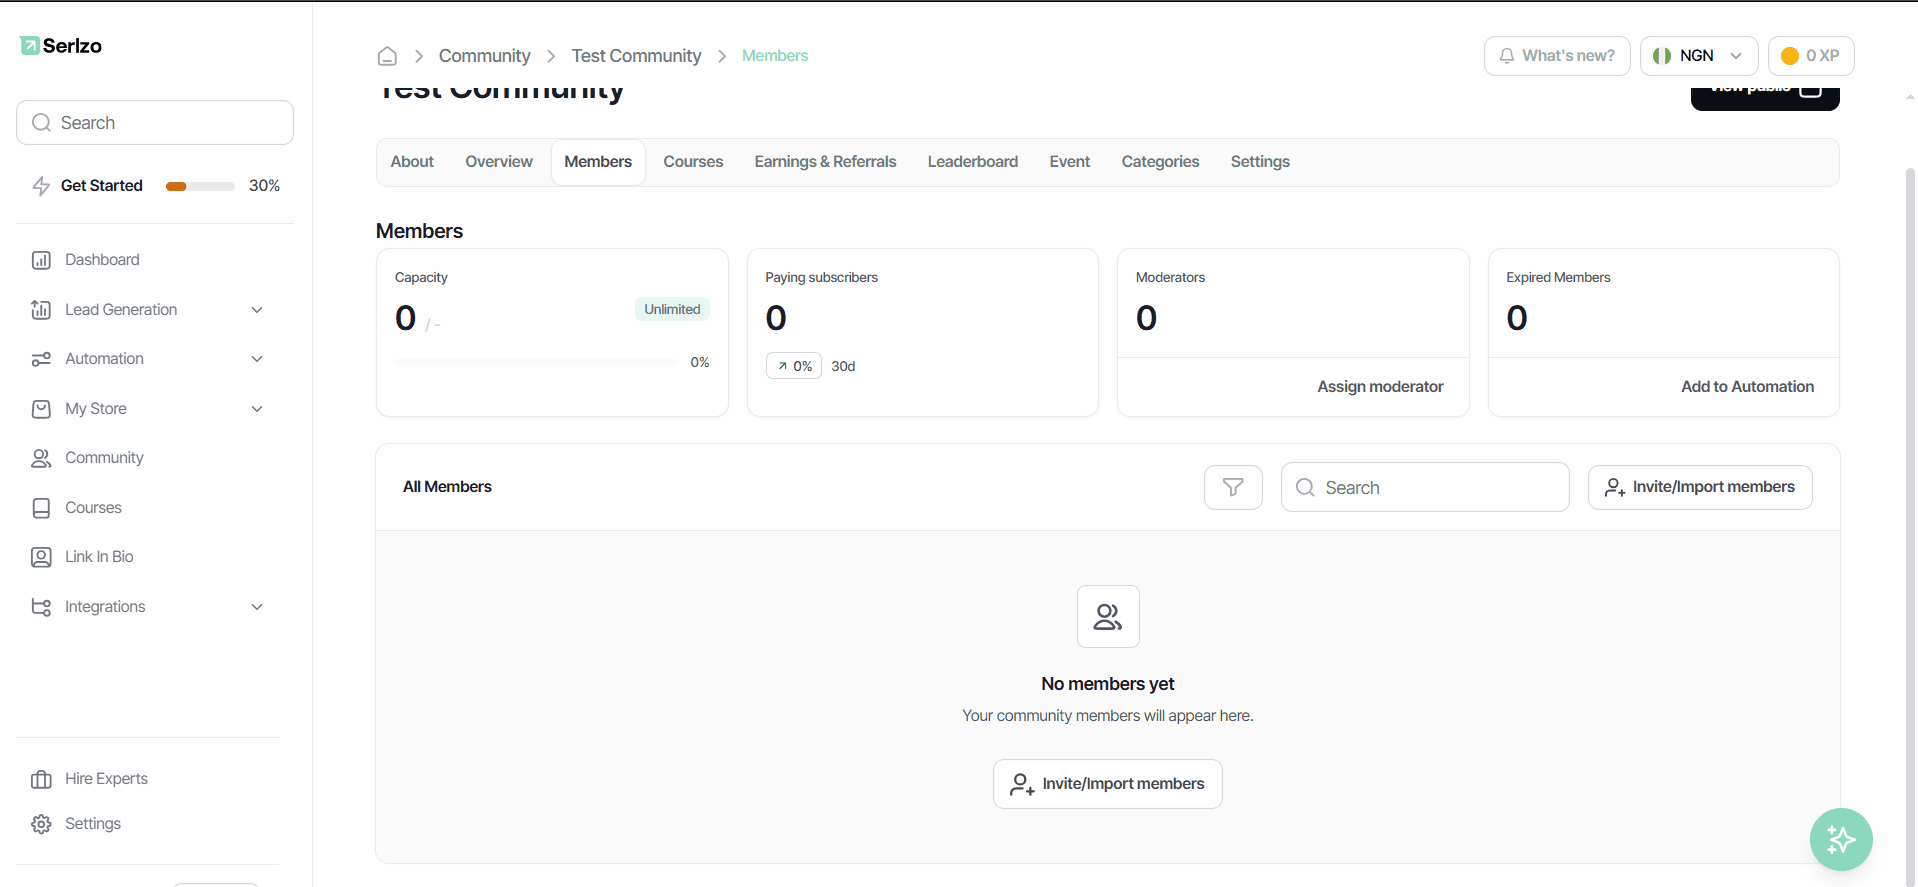Open Hire Experts in sidebar
The image size is (1918, 887).
[106, 779]
